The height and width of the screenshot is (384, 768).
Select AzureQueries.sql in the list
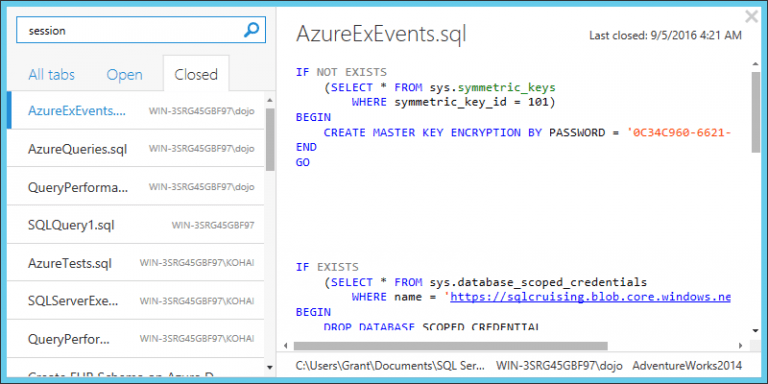coord(136,148)
